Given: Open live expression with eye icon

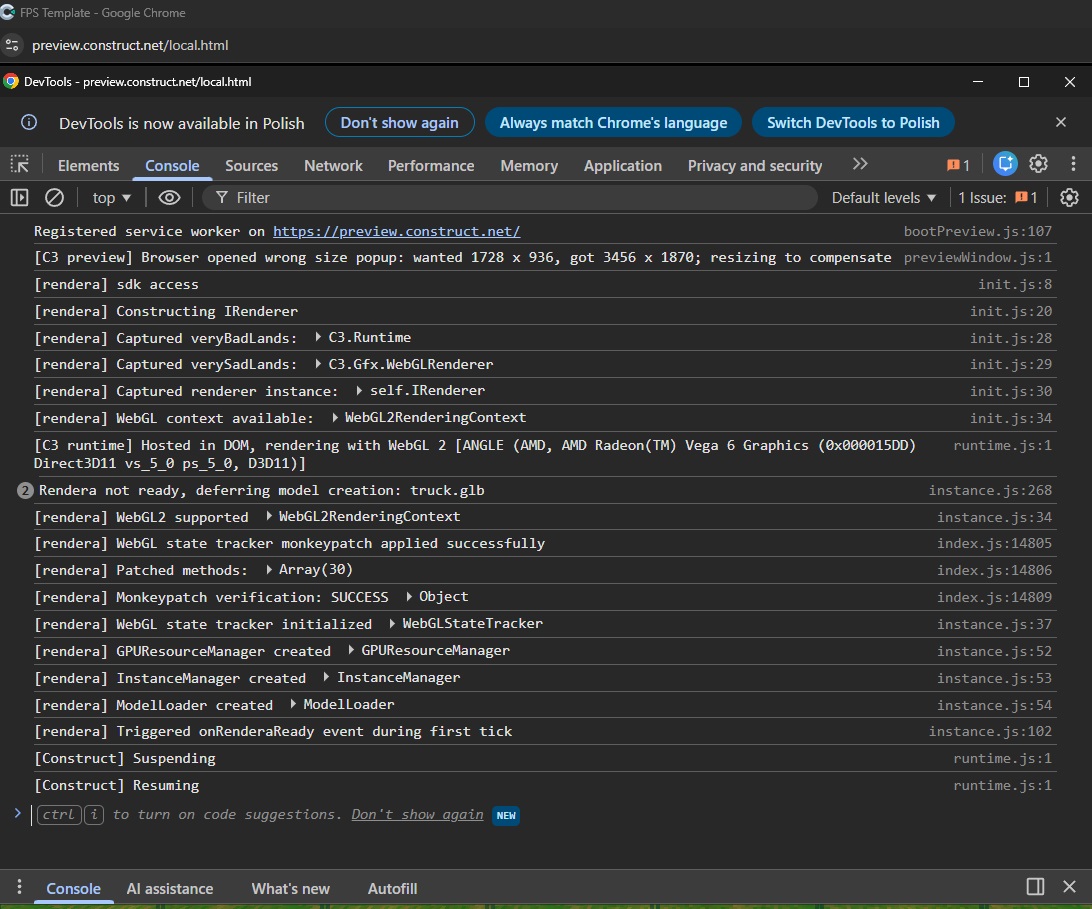Looking at the screenshot, I should [x=169, y=198].
